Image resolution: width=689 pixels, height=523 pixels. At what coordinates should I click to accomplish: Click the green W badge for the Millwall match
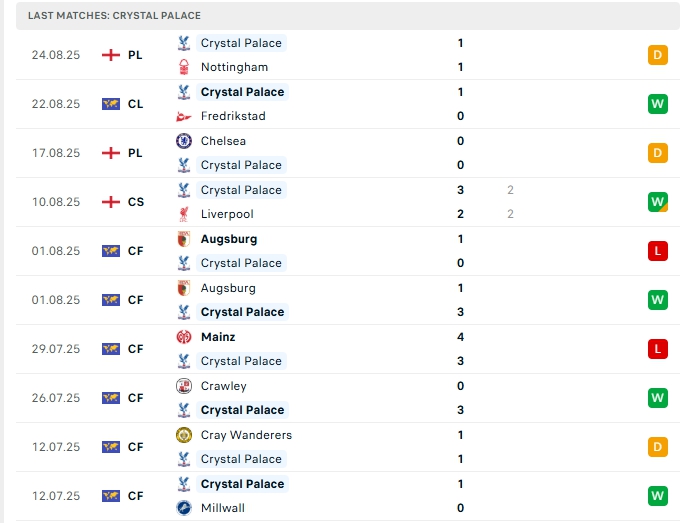point(657,496)
